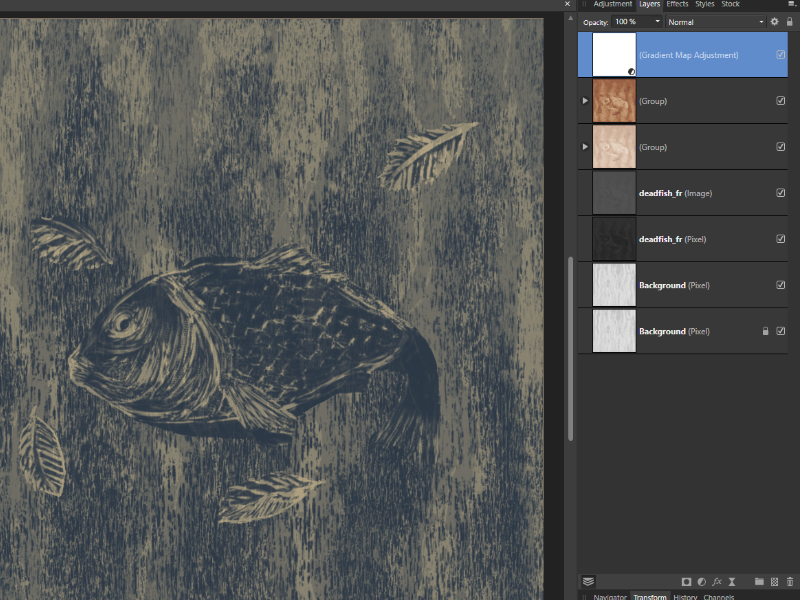Open Live Filters hourglass icon

[x=732, y=582]
